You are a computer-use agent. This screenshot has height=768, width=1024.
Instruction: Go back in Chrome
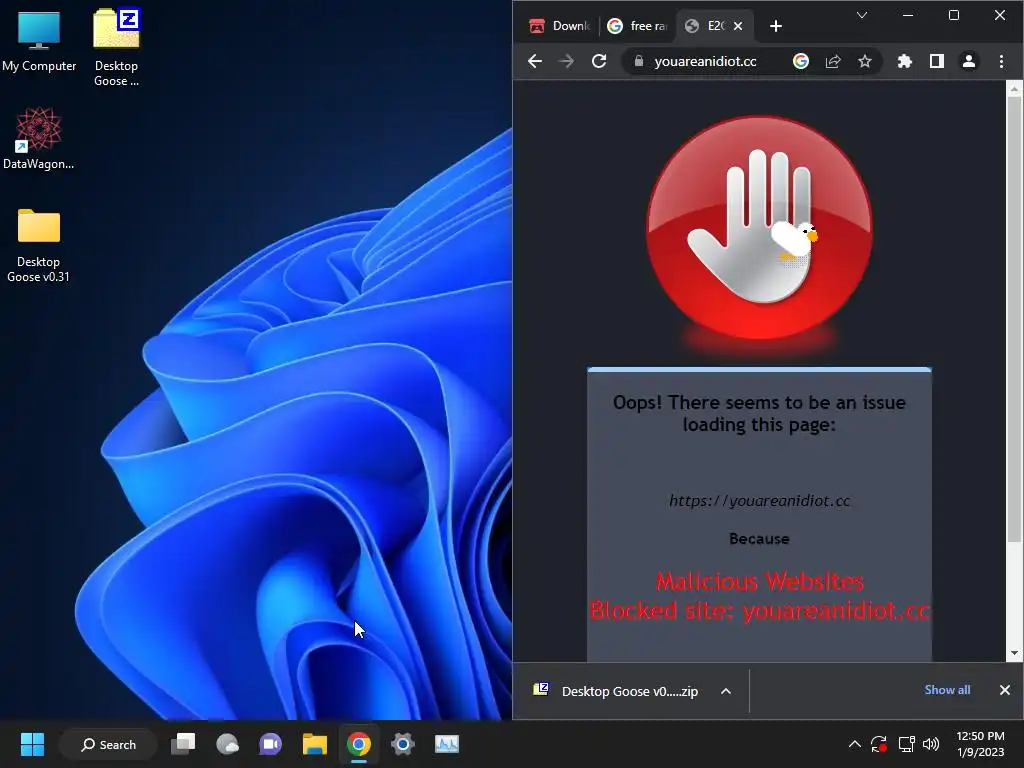(x=535, y=61)
